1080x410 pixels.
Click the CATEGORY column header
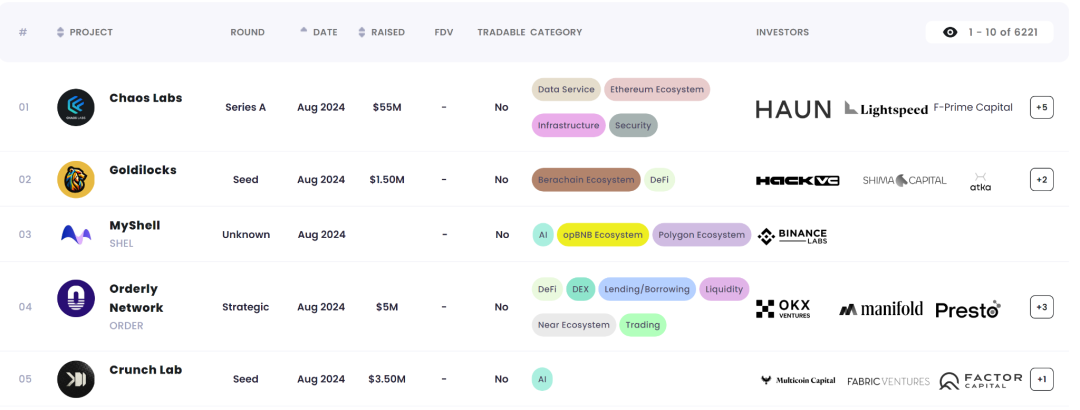[556, 32]
